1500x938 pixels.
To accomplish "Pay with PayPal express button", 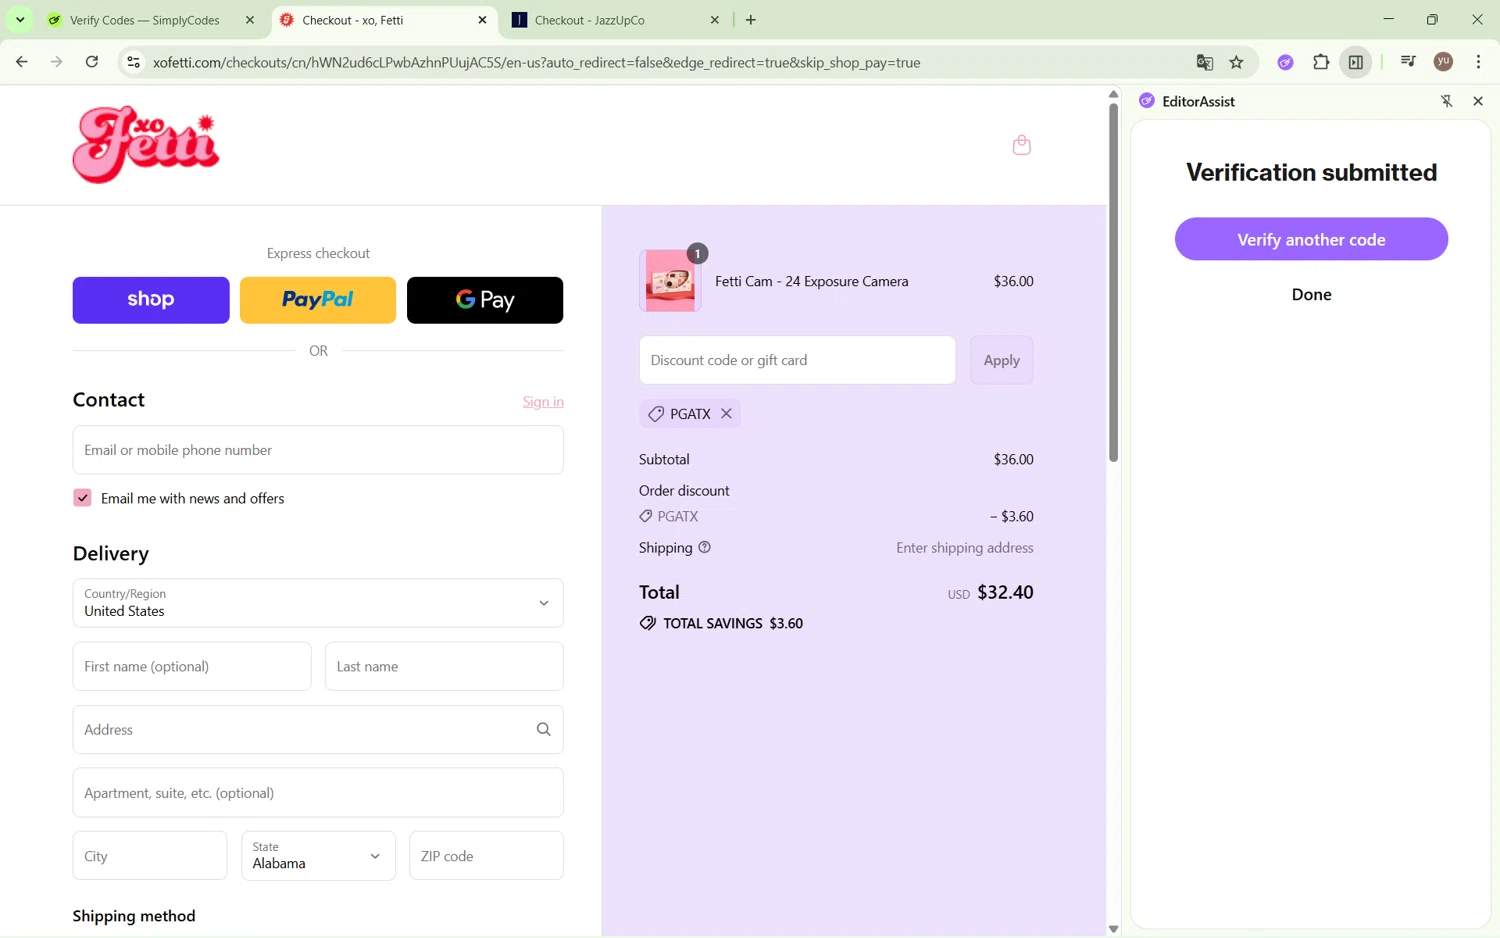I will tap(318, 300).
